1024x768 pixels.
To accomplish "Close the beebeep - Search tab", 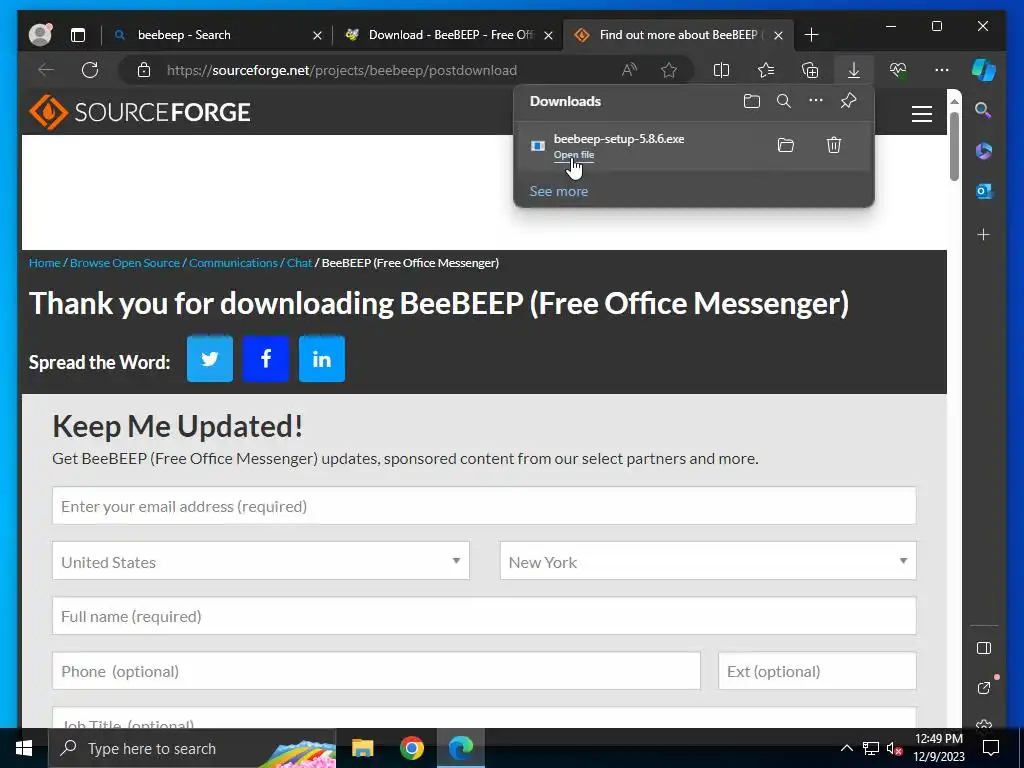I will 317,35.
